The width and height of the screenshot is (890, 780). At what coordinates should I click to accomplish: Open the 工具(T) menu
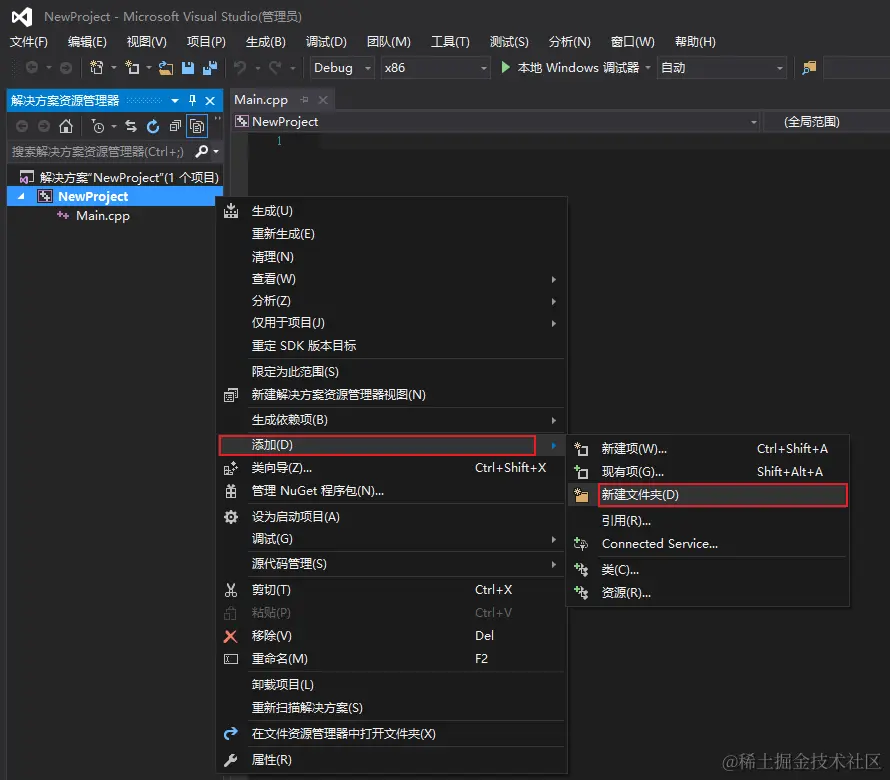coord(450,41)
